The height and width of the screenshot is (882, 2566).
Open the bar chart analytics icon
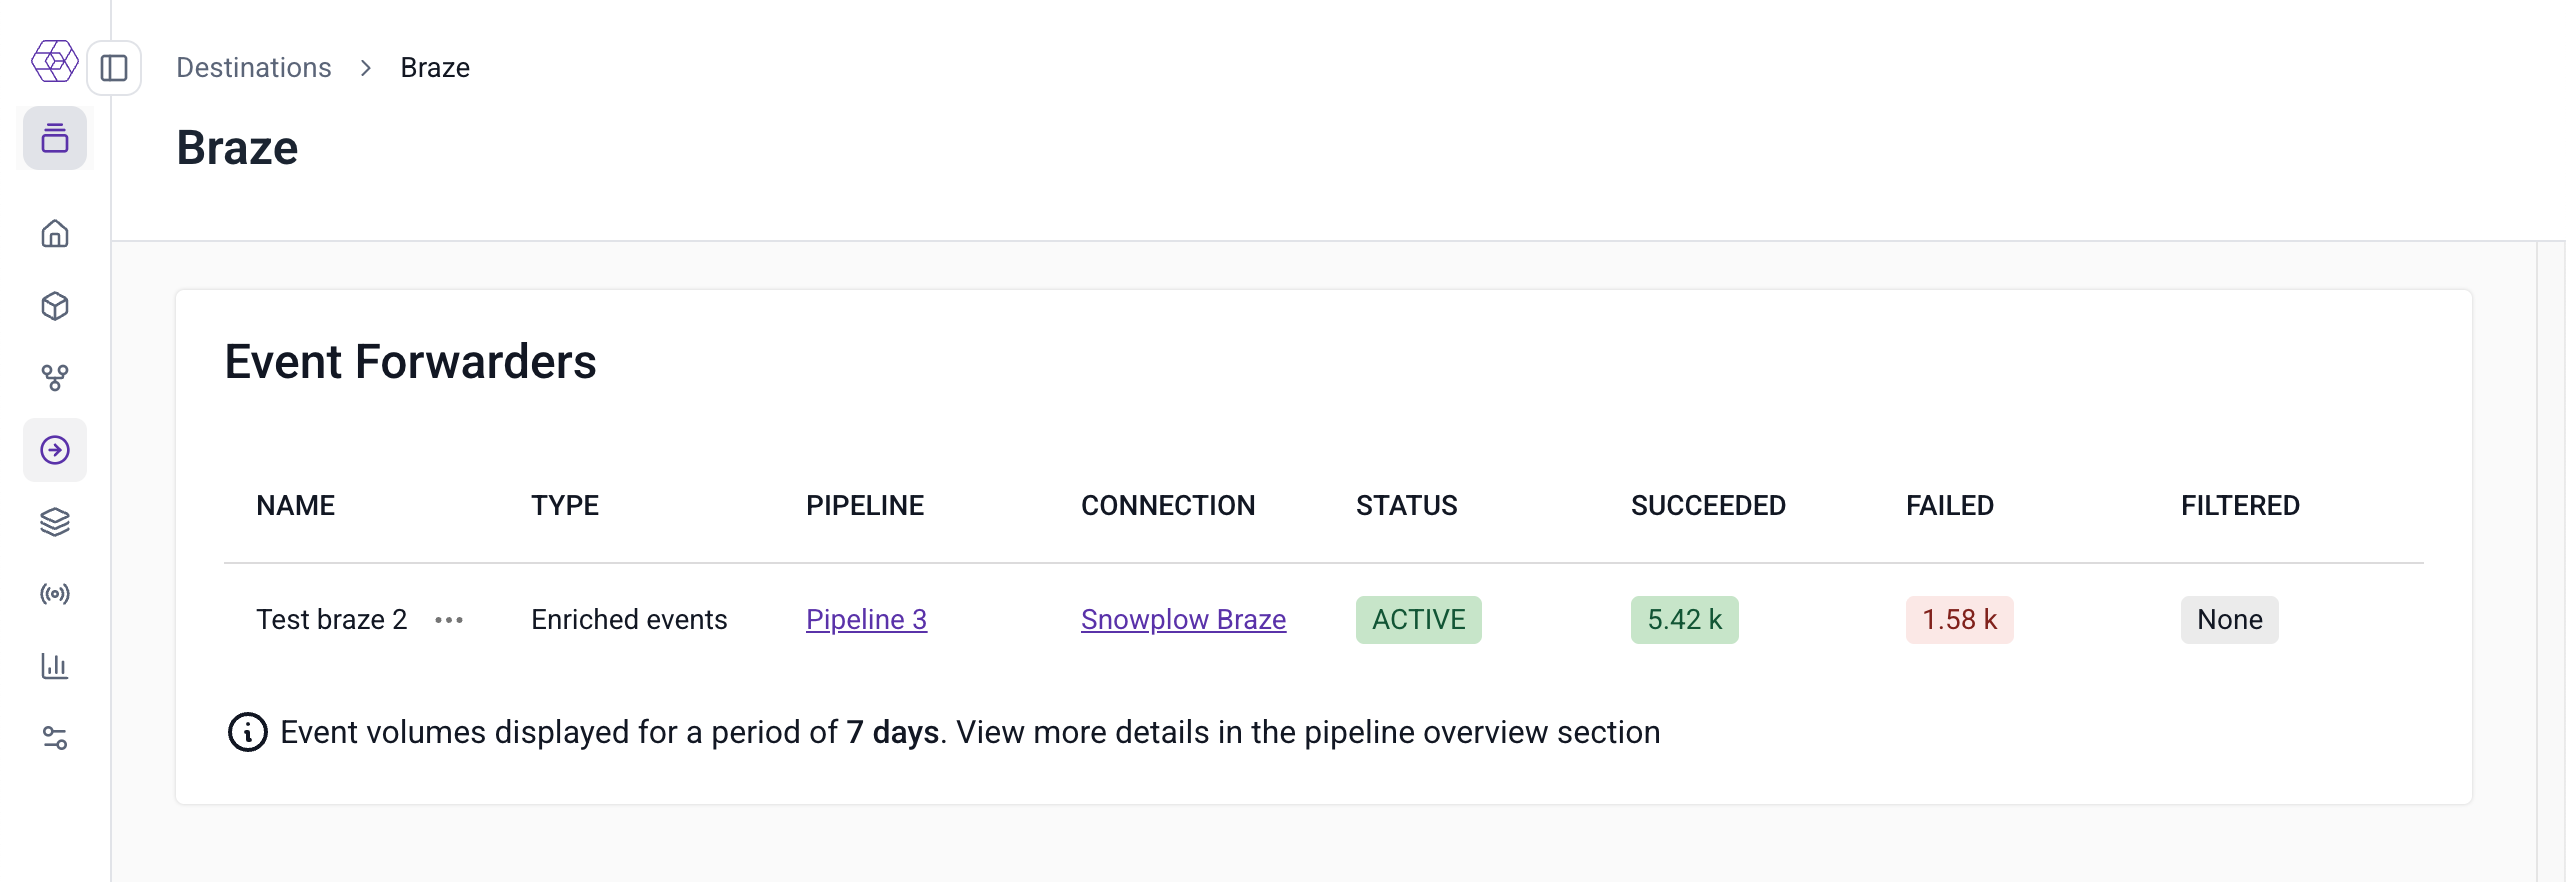click(54, 666)
